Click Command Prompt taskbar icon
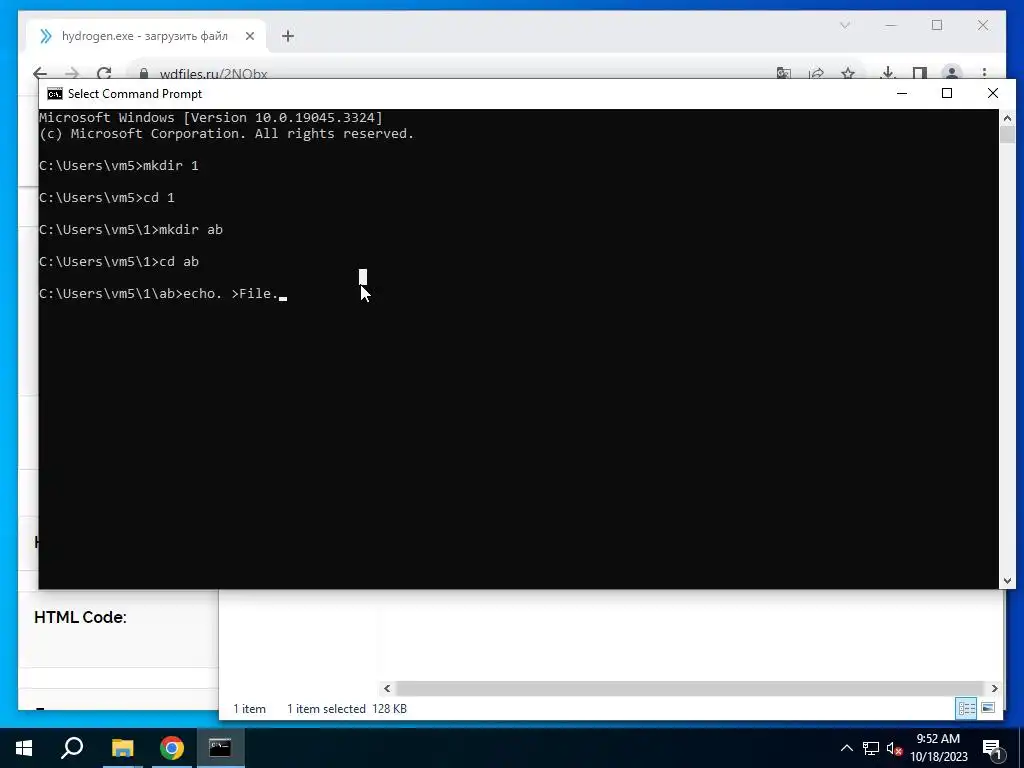Image resolution: width=1024 pixels, height=768 pixels. [220, 748]
